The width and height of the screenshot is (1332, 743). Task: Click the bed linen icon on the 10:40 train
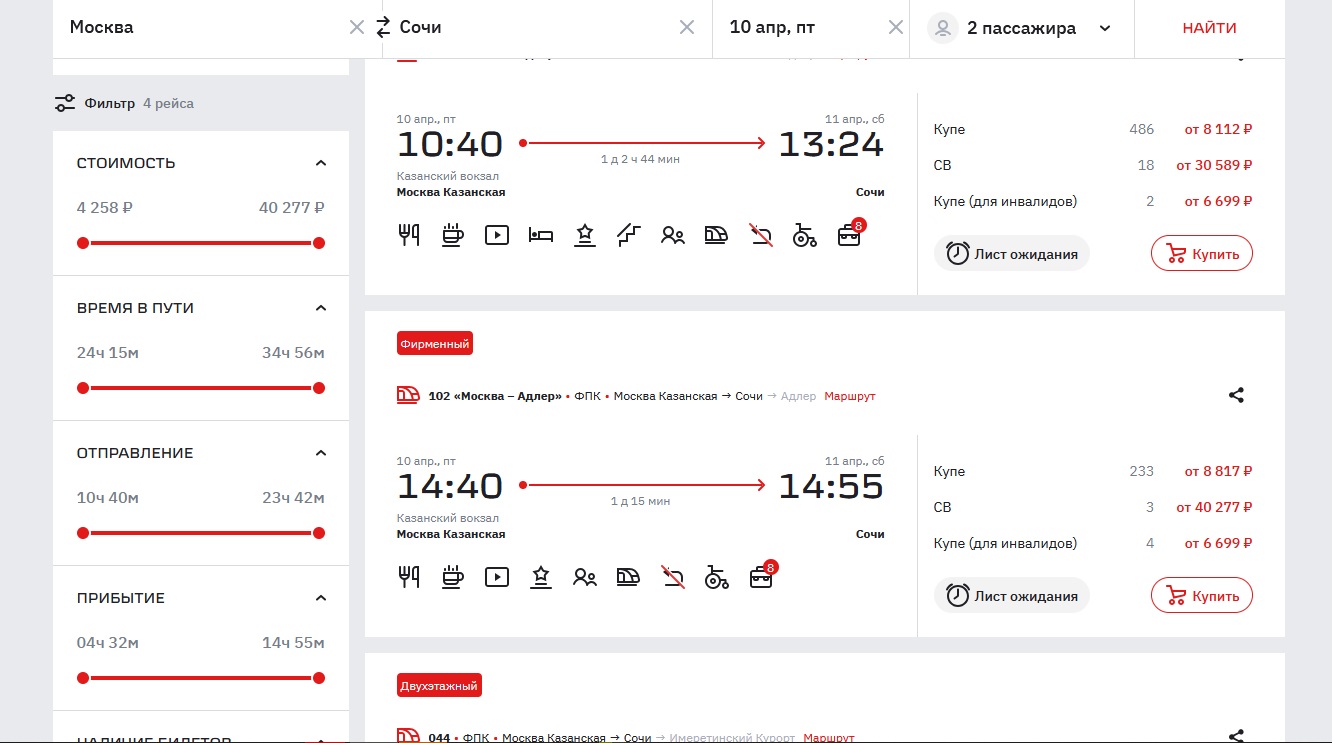tap(541, 235)
